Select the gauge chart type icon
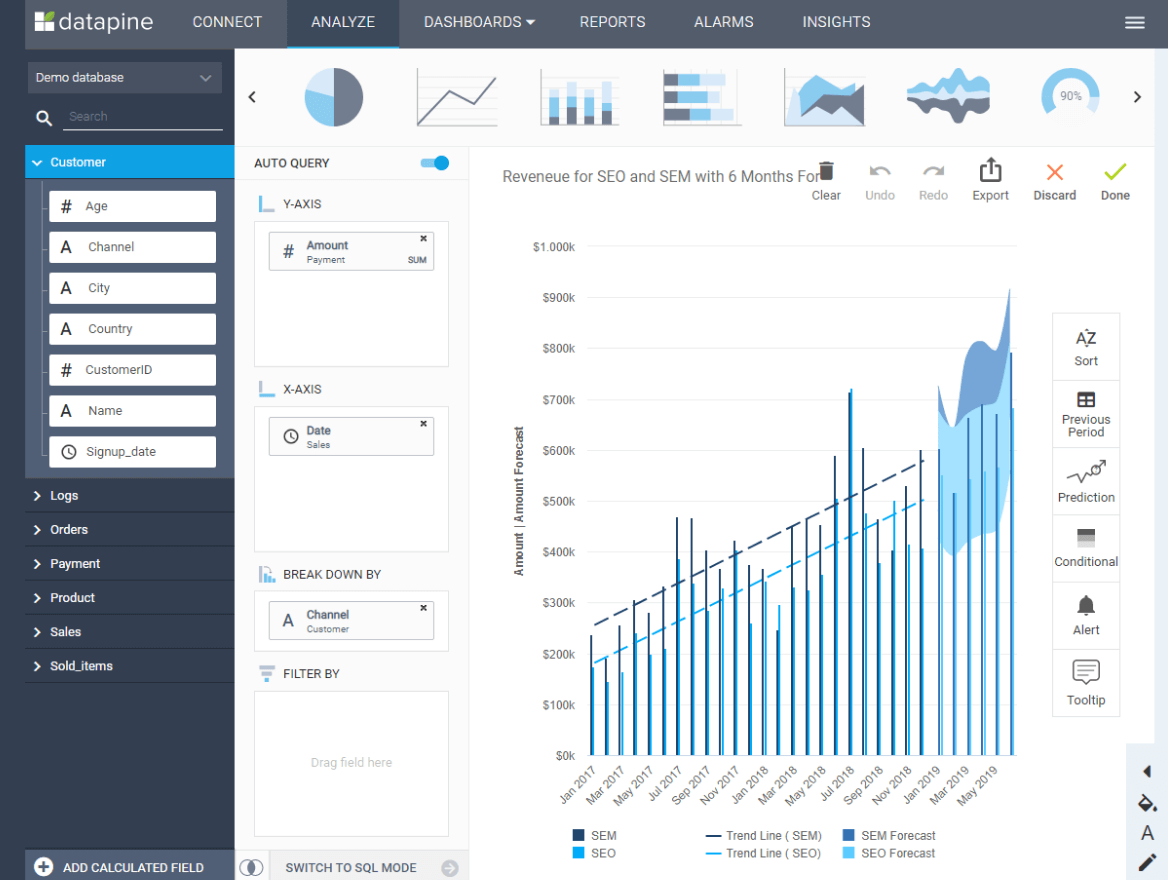This screenshot has height=880, width=1168. tap(1069, 97)
